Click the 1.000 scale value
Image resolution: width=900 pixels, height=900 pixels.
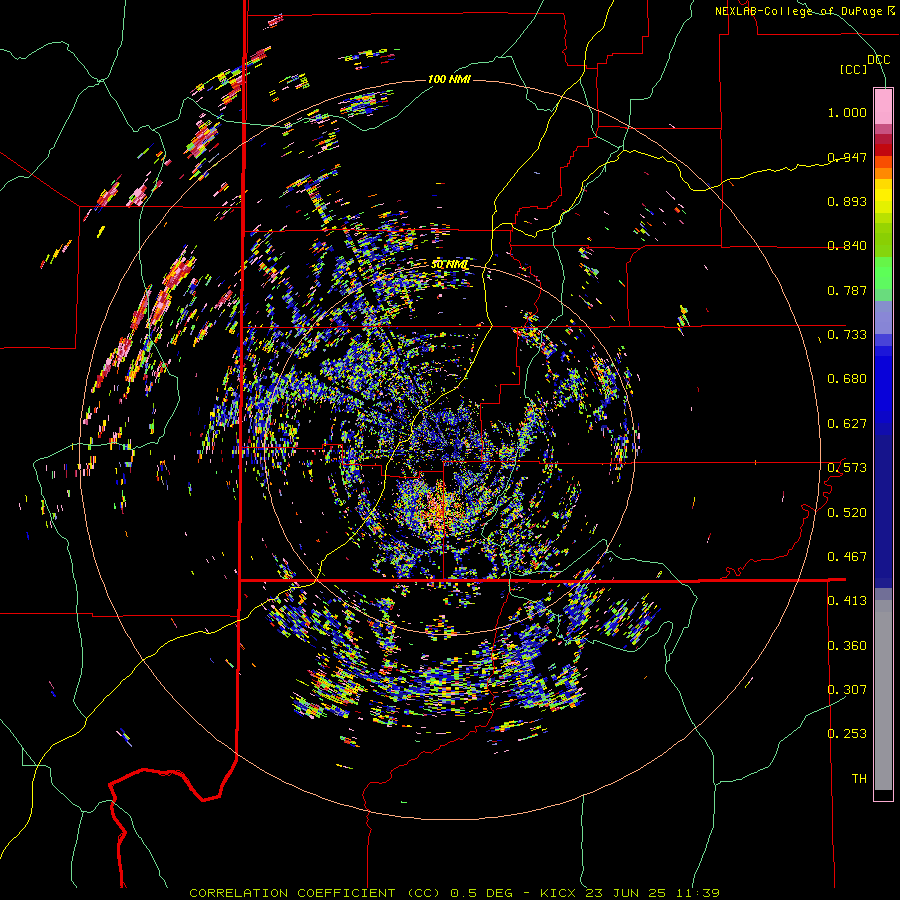point(847,112)
